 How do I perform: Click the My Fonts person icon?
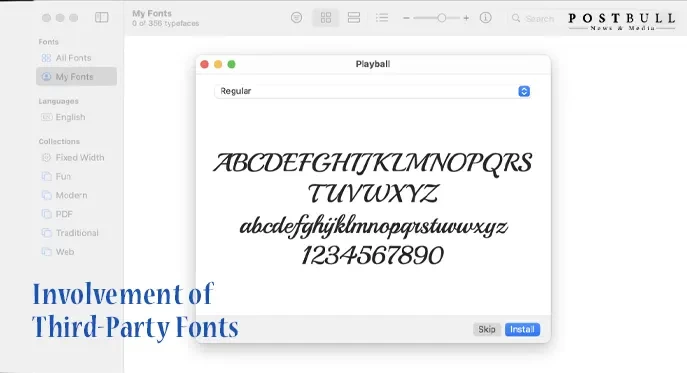click(46, 77)
